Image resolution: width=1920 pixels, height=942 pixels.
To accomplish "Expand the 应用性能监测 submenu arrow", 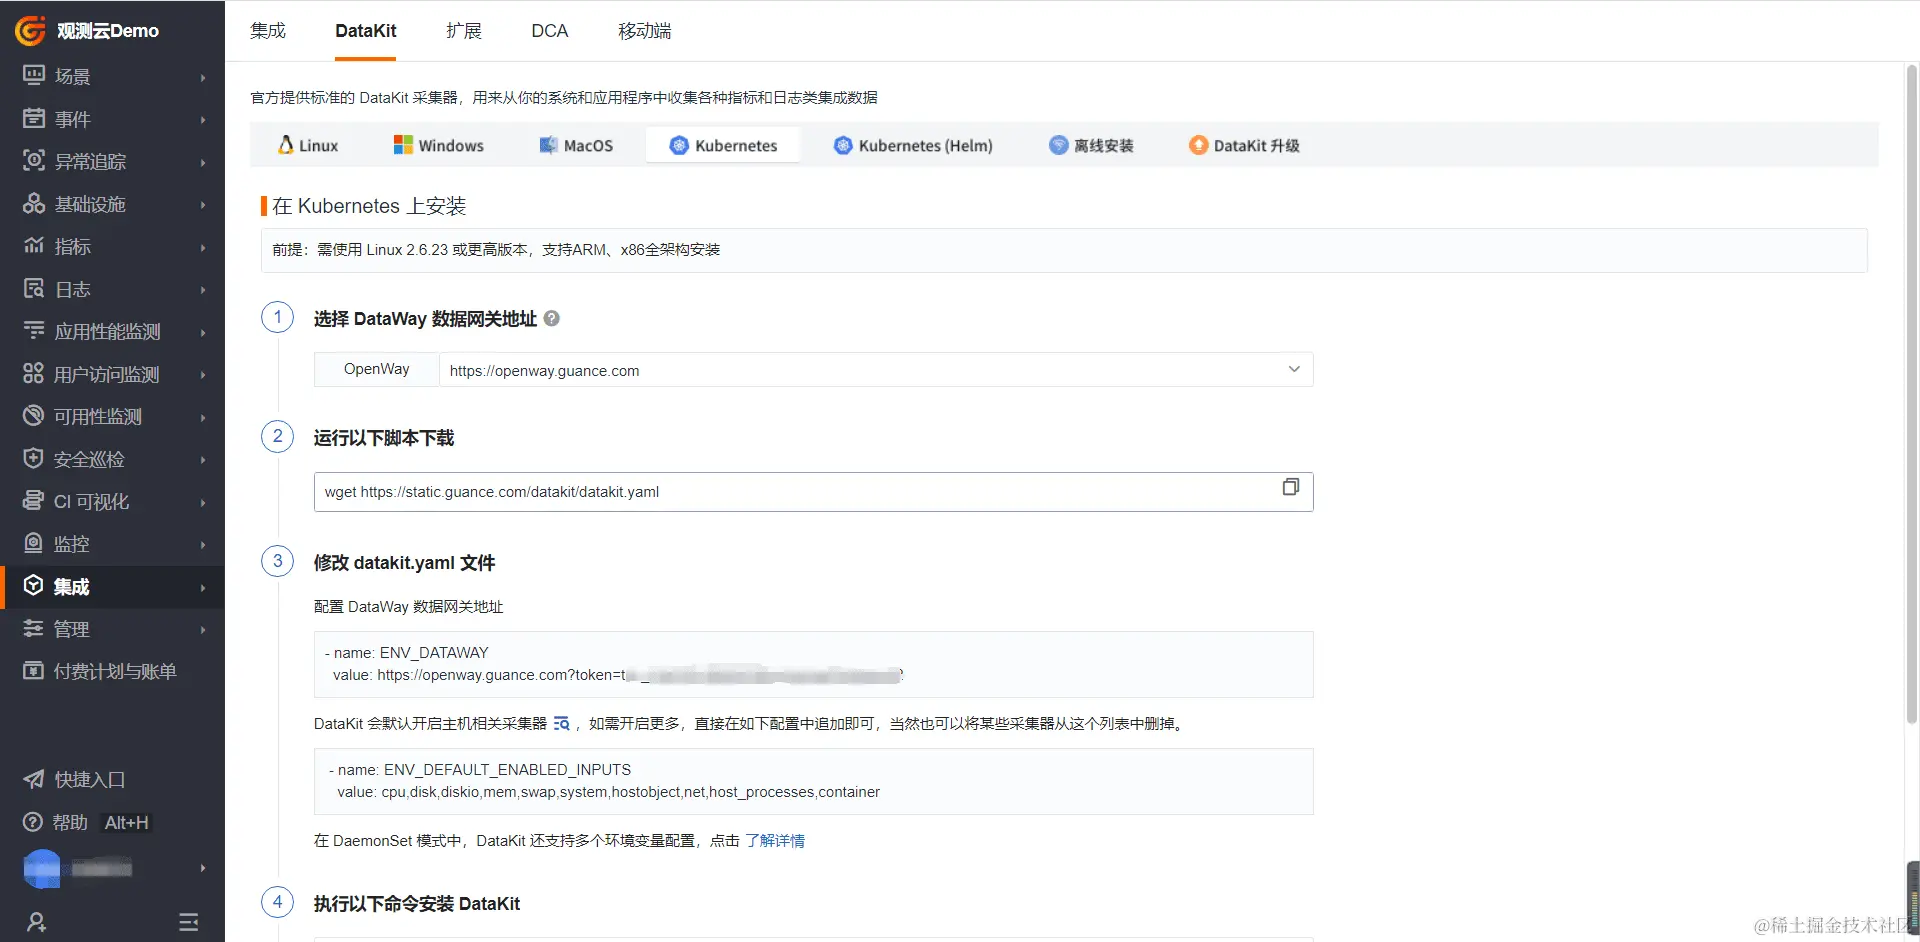I will 203,332.
